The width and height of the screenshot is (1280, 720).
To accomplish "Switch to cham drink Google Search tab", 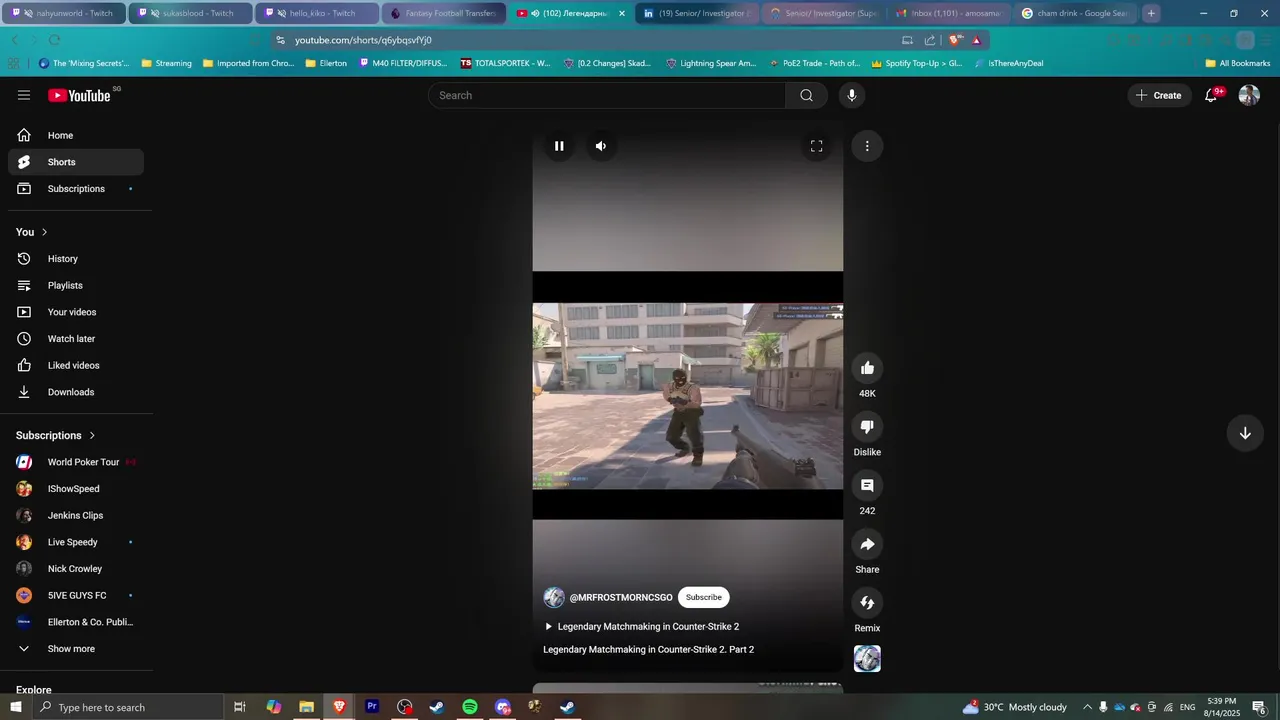I will (1075, 13).
